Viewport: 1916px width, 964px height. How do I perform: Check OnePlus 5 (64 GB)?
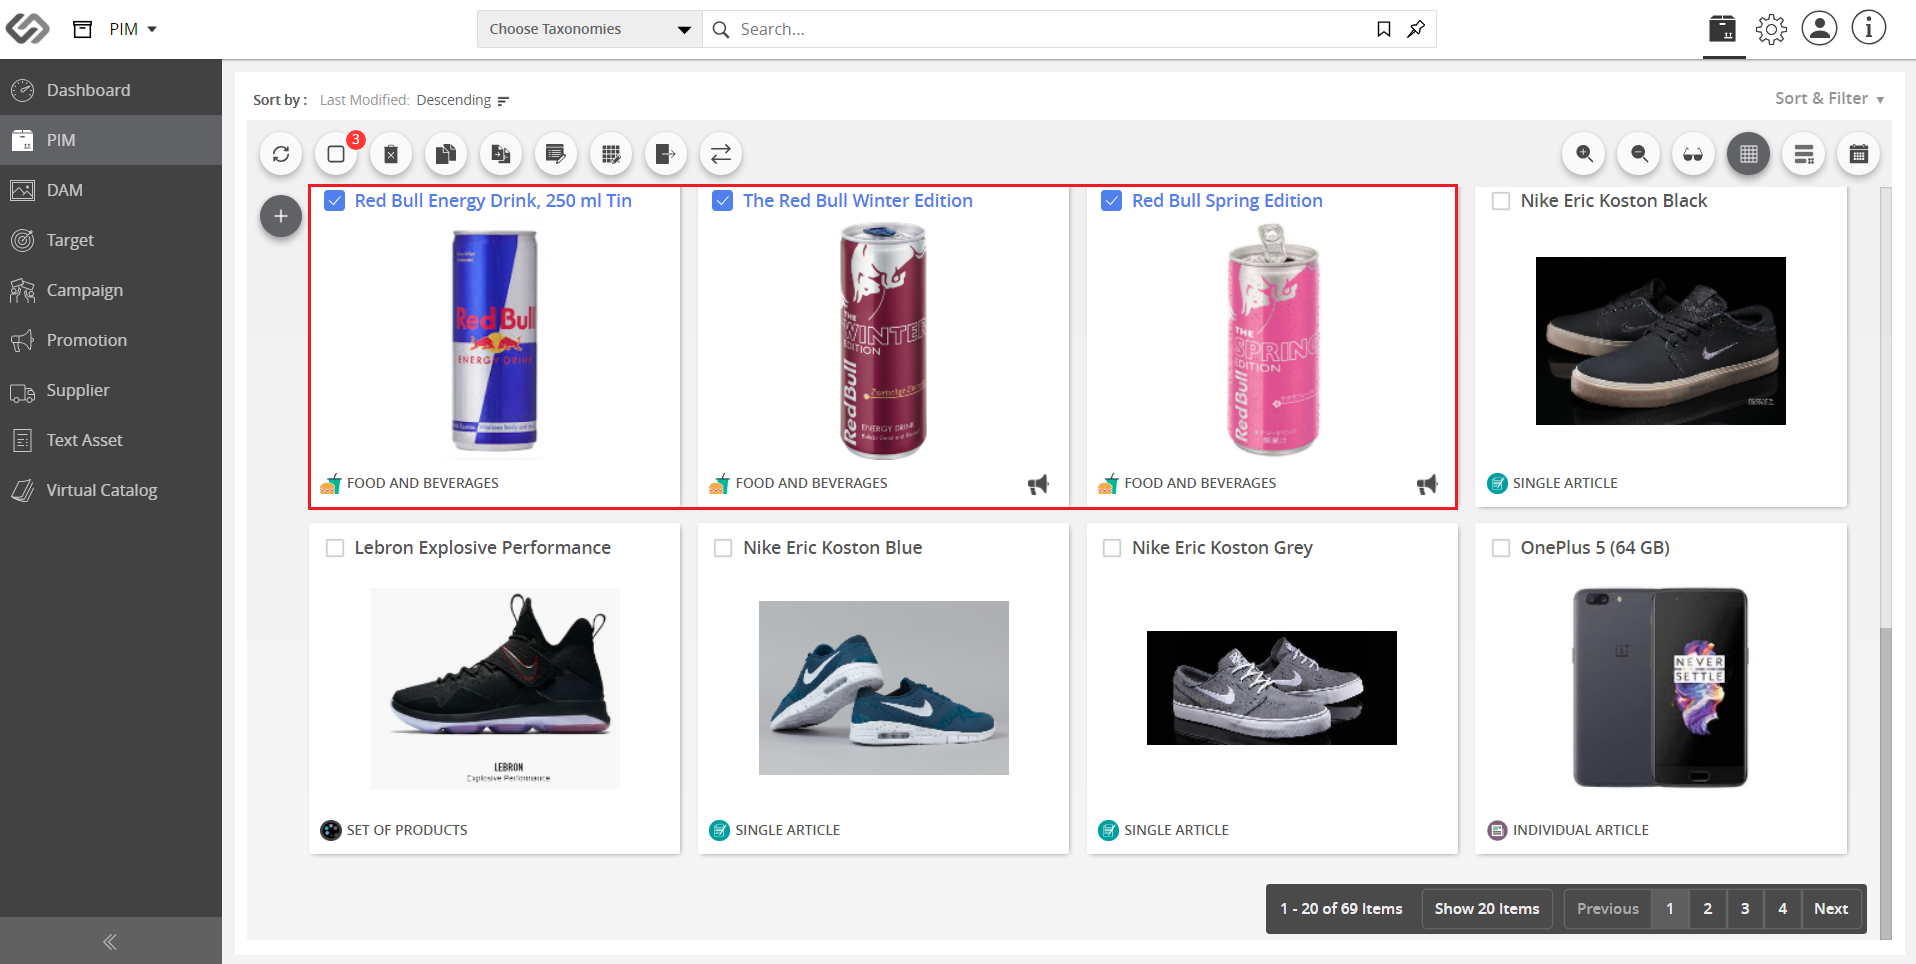tap(1501, 548)
